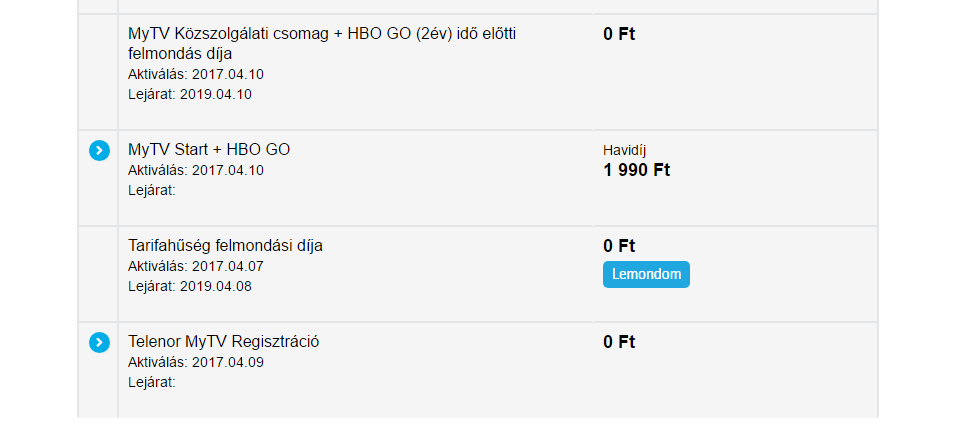
Task: Select the Tarifahűség felmondási díja title
Action: (226, 246)
